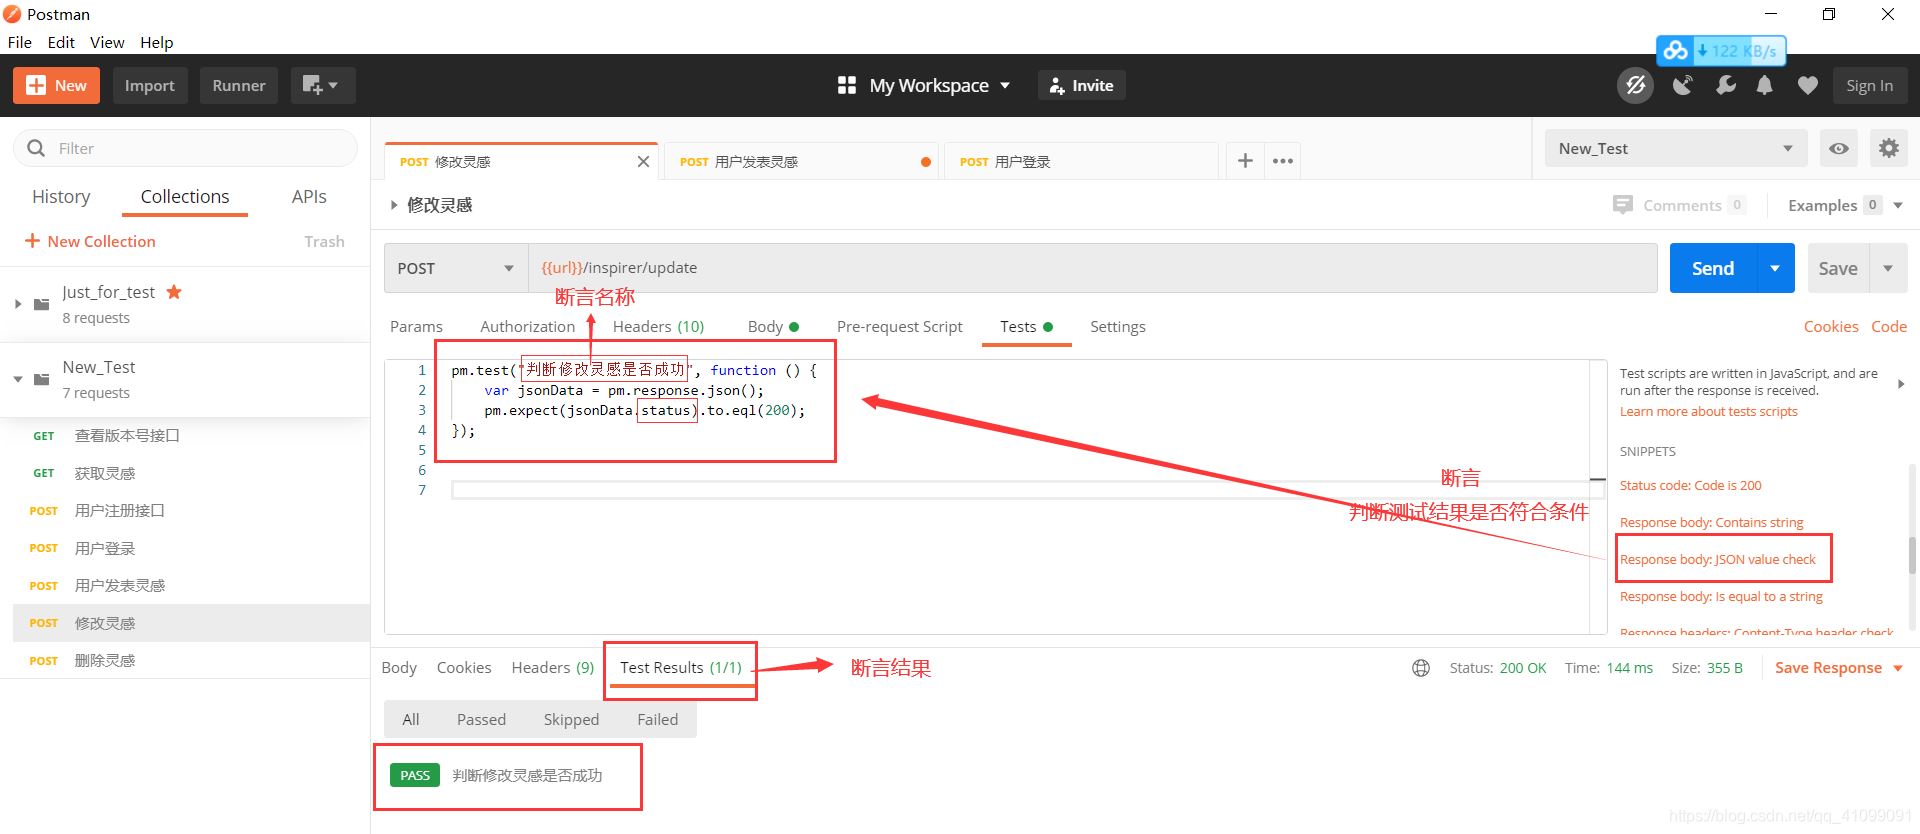The image size is (1920, 834).
Task: Open Params tab
Action: click(x=416, y=327)
